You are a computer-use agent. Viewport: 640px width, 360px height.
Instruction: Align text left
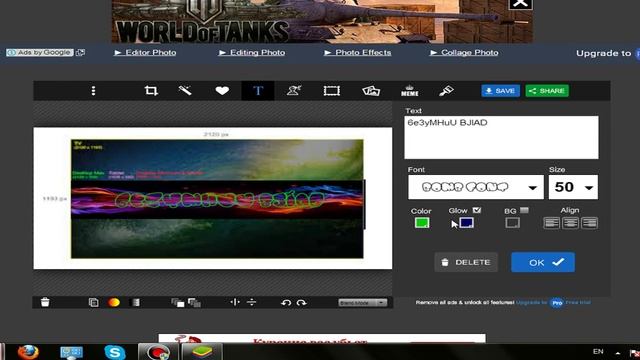click(551, 223)
